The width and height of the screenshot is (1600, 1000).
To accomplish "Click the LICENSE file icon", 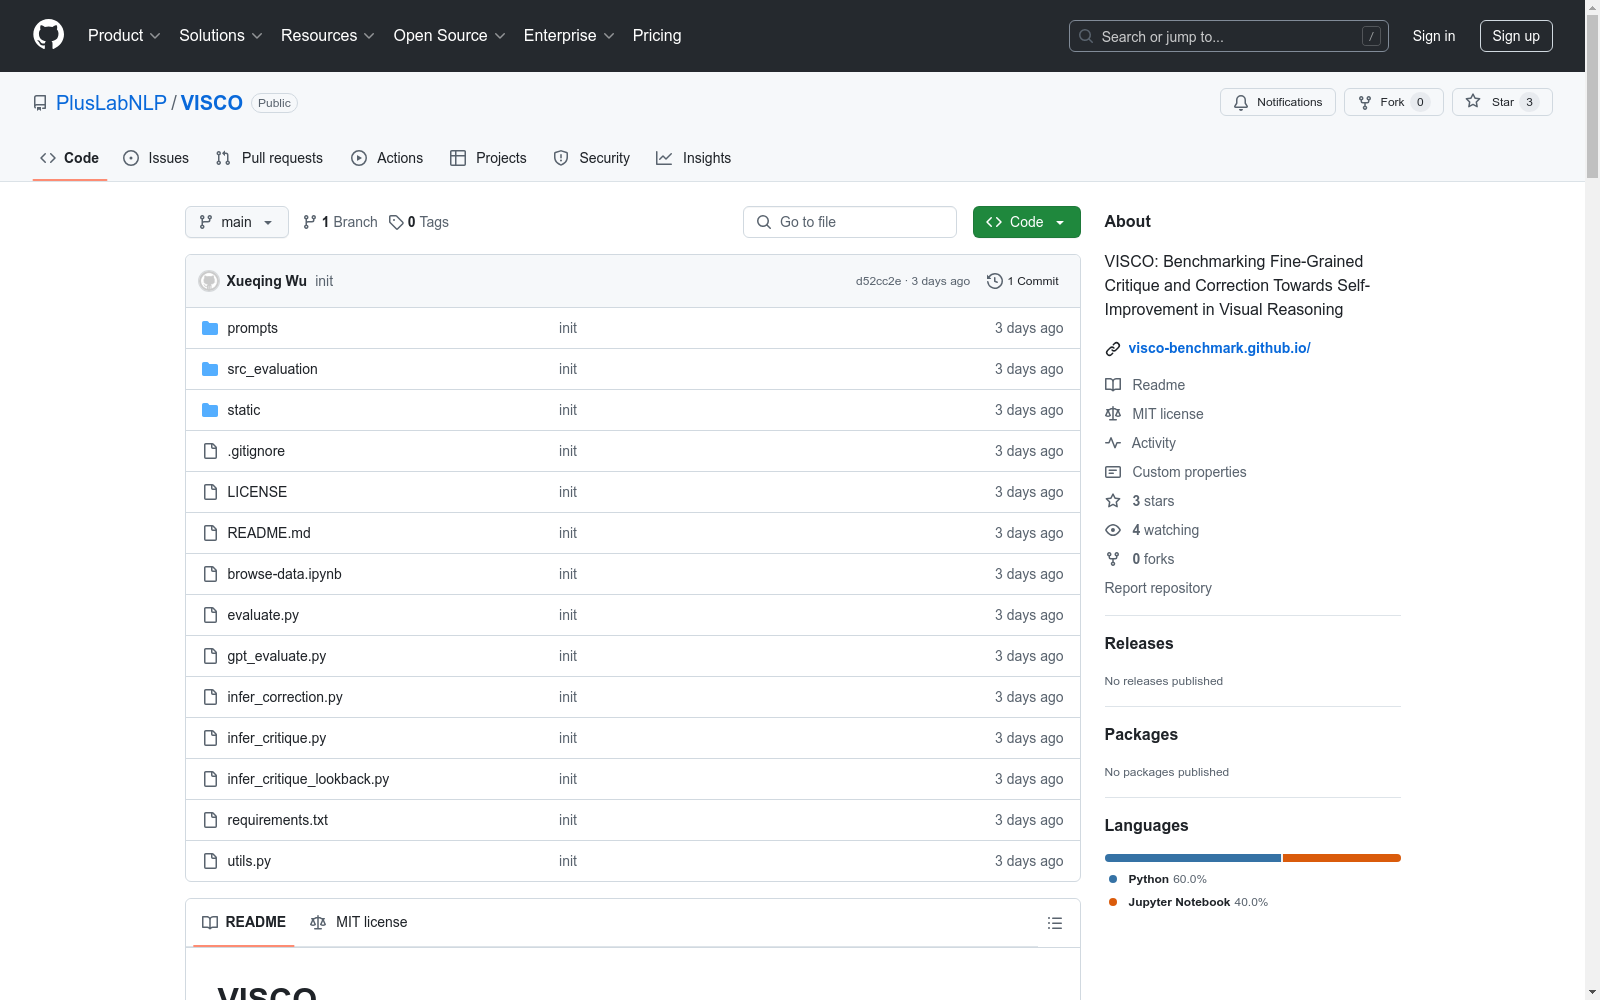I will point(210,492).
